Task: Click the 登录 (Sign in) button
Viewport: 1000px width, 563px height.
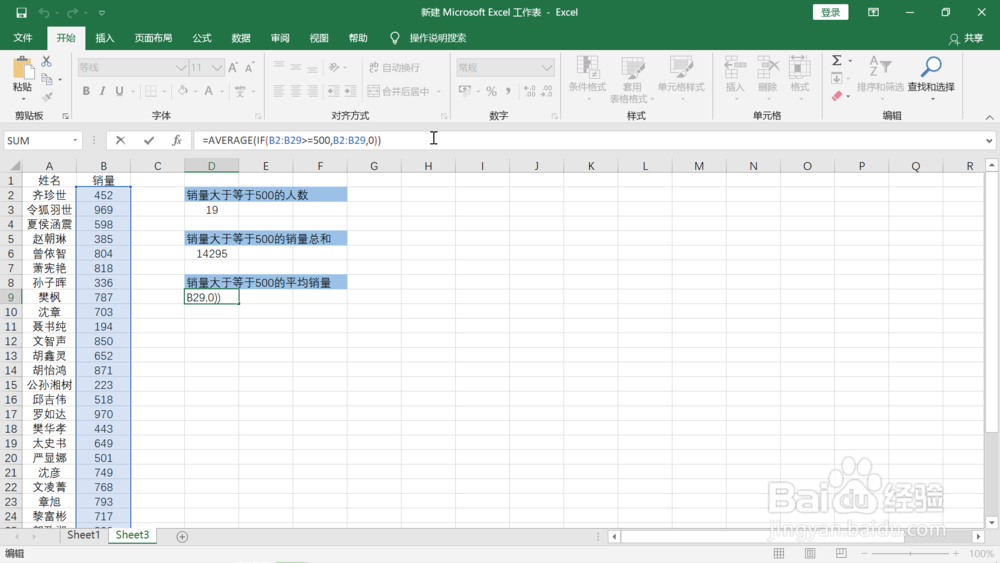Action: tap(830, 12)
